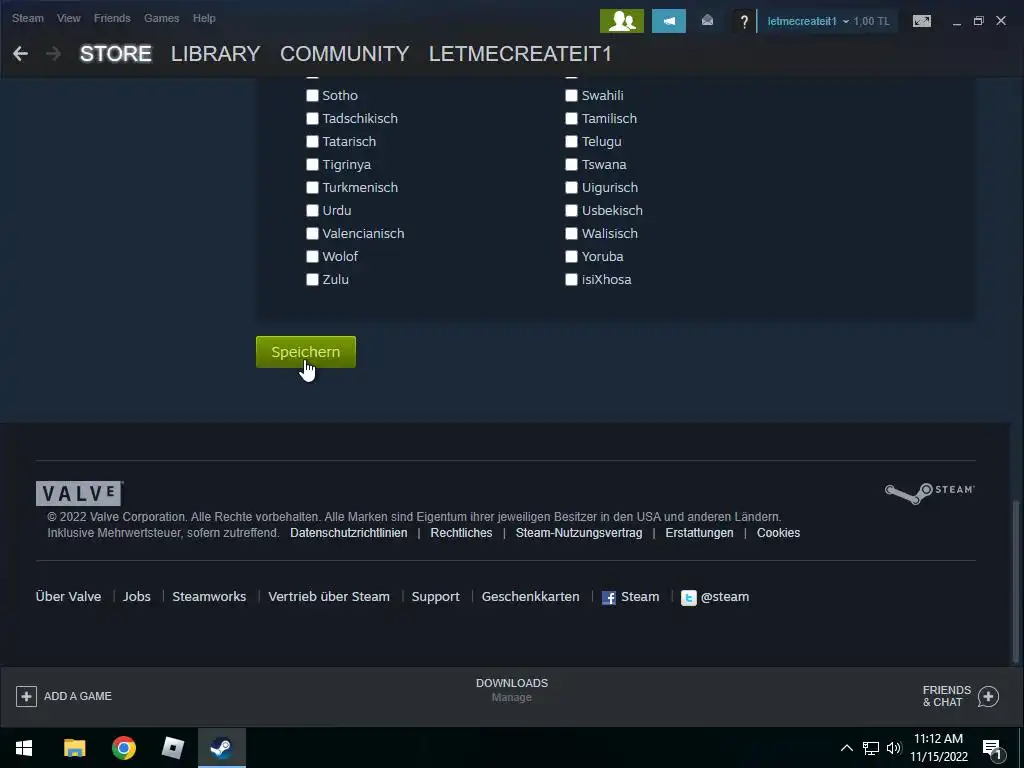Go forward with the right arrow

click(x=54, y=54)
